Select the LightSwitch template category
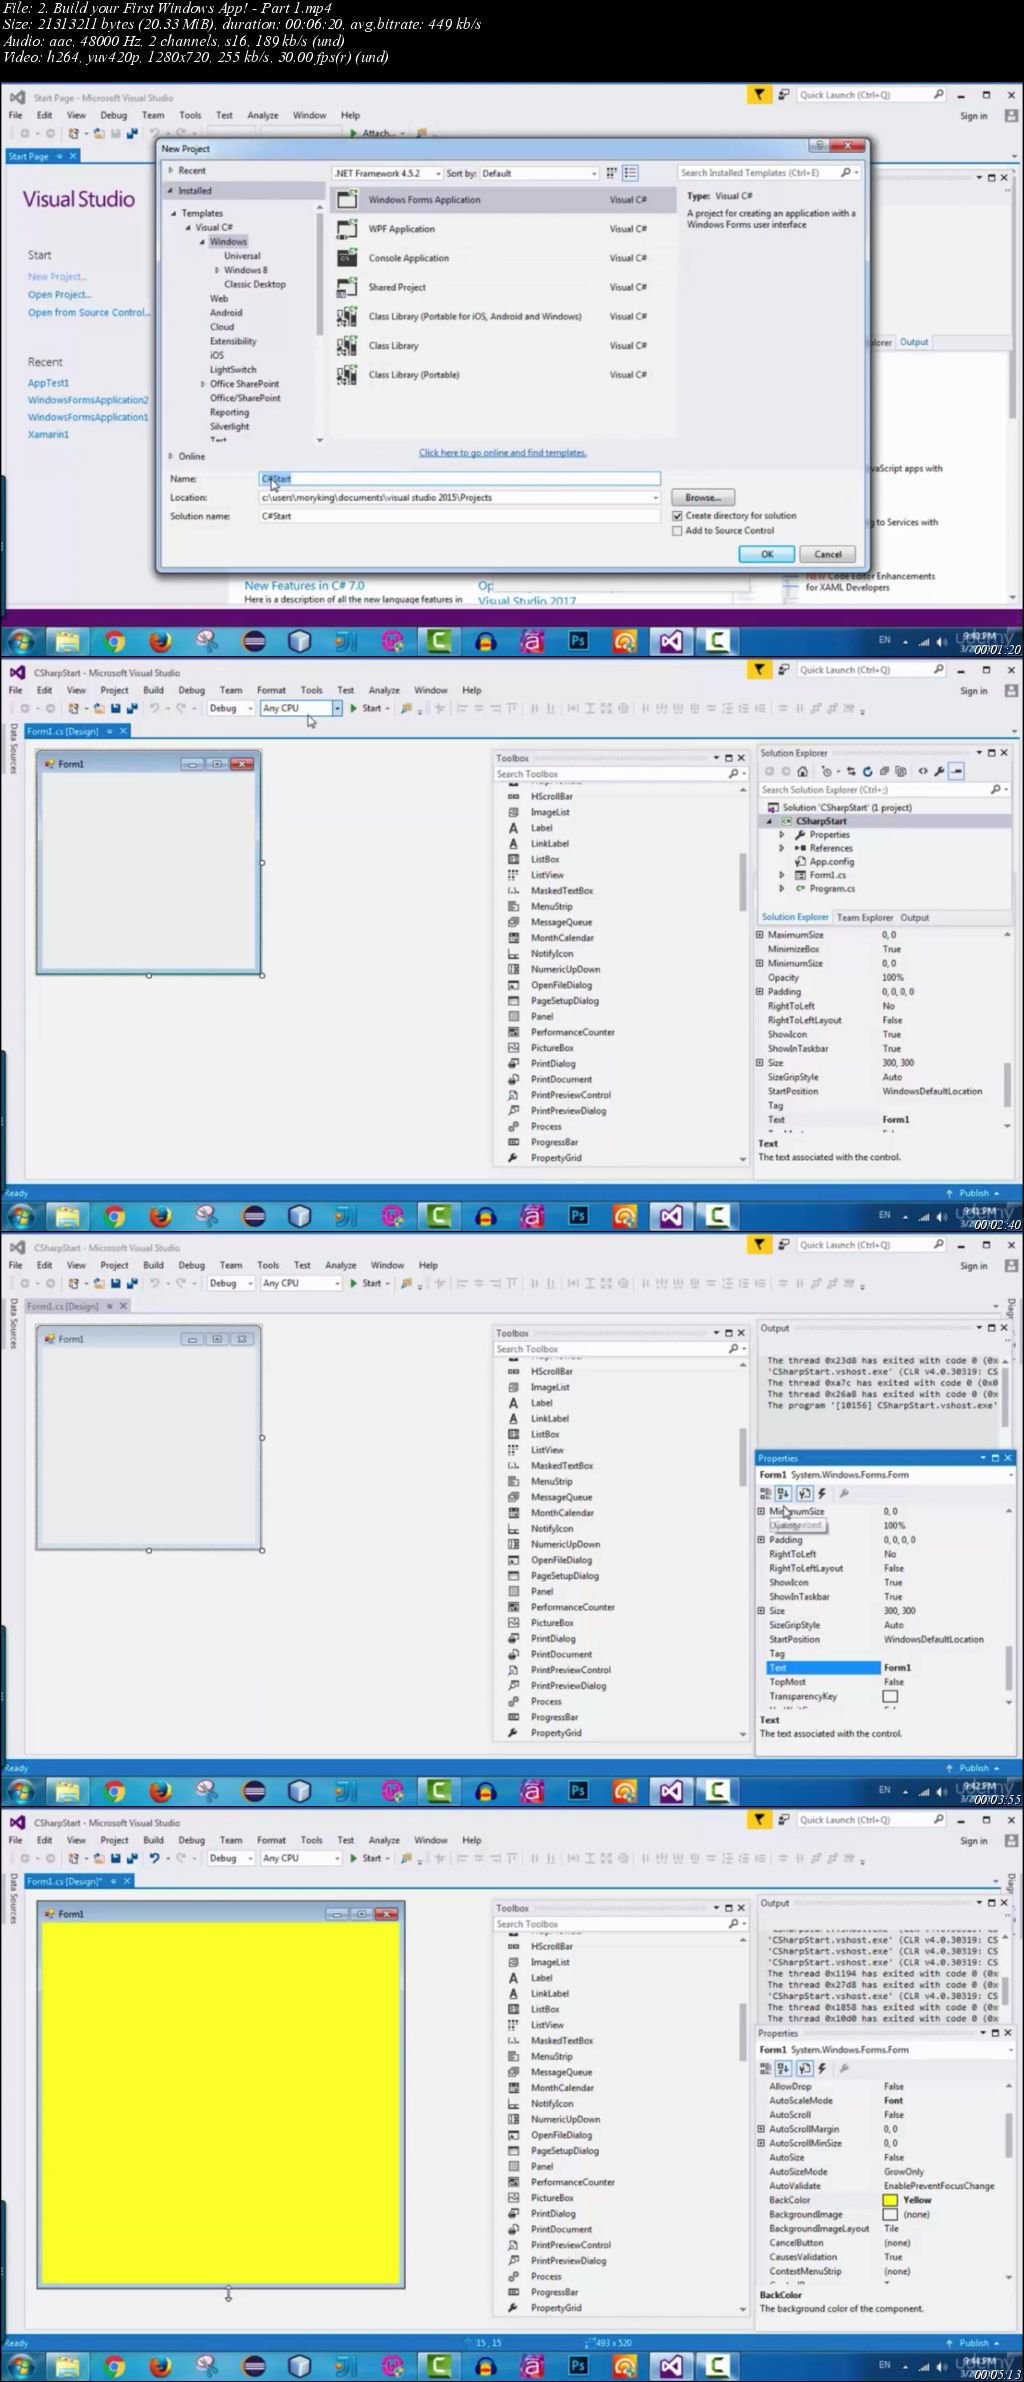The width and height of the screenshot is (1024, 2382). pyautogui.click(x=233, y=370)
